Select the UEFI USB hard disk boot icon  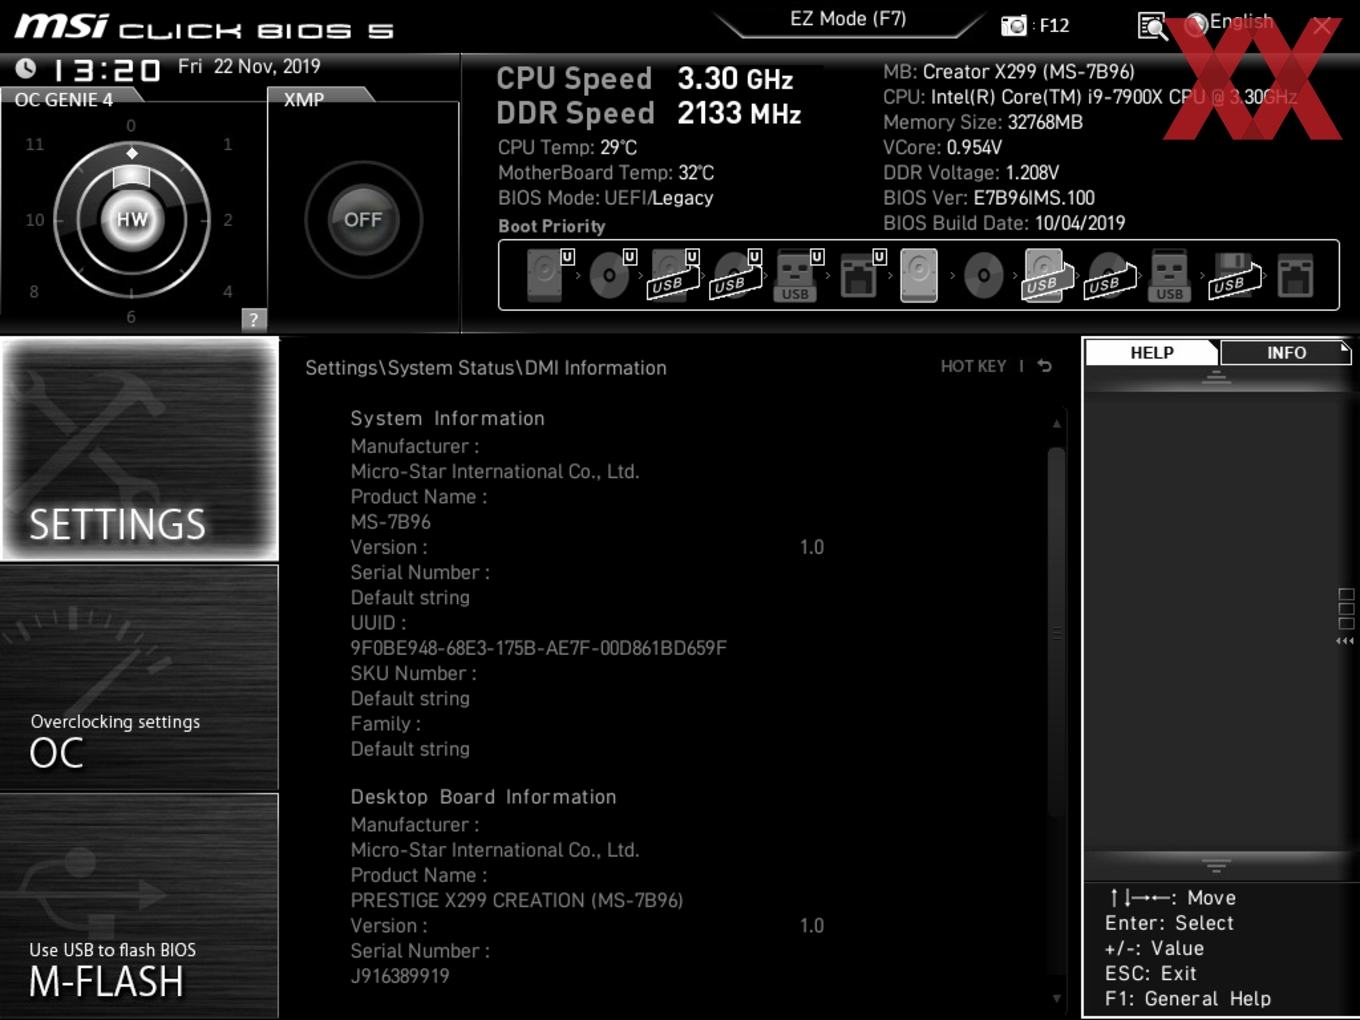click(x=672, y=275)
